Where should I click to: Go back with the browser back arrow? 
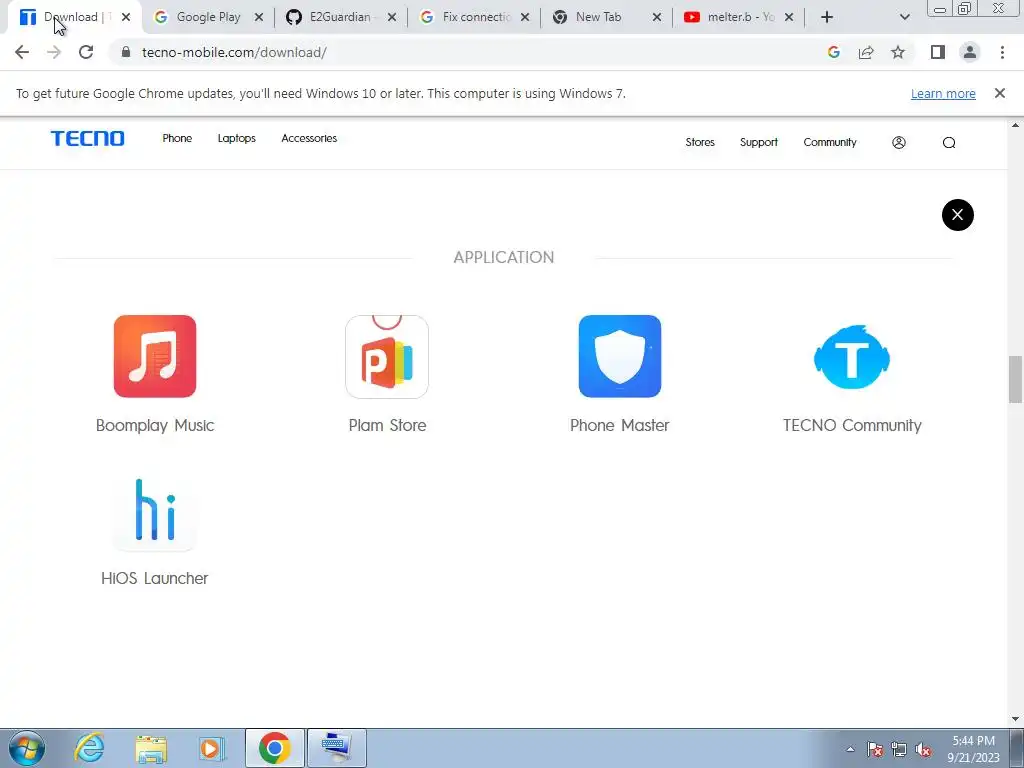coord(22,52)
